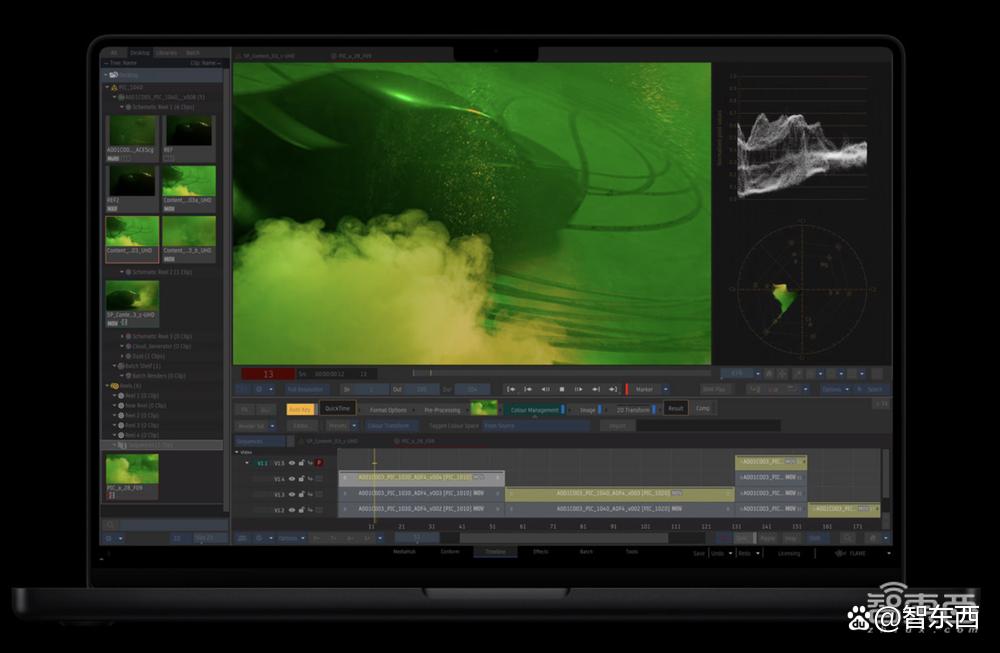Click the gear icon under the timeline tracks
Screen dimensions: 1000x653
click(259, 538)
